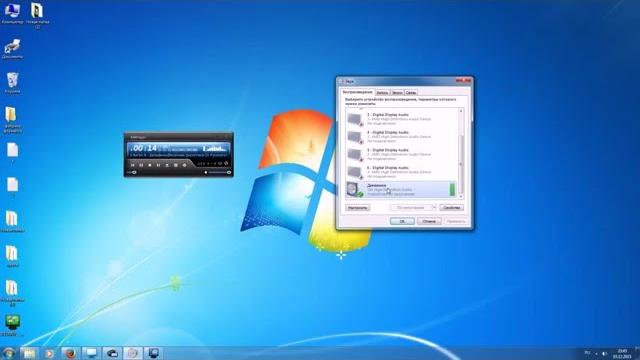This screenshot has height=360, width=640.
Task: Click the '6 - Digital Display Audio' monitor icon
Action: point(355,172)
